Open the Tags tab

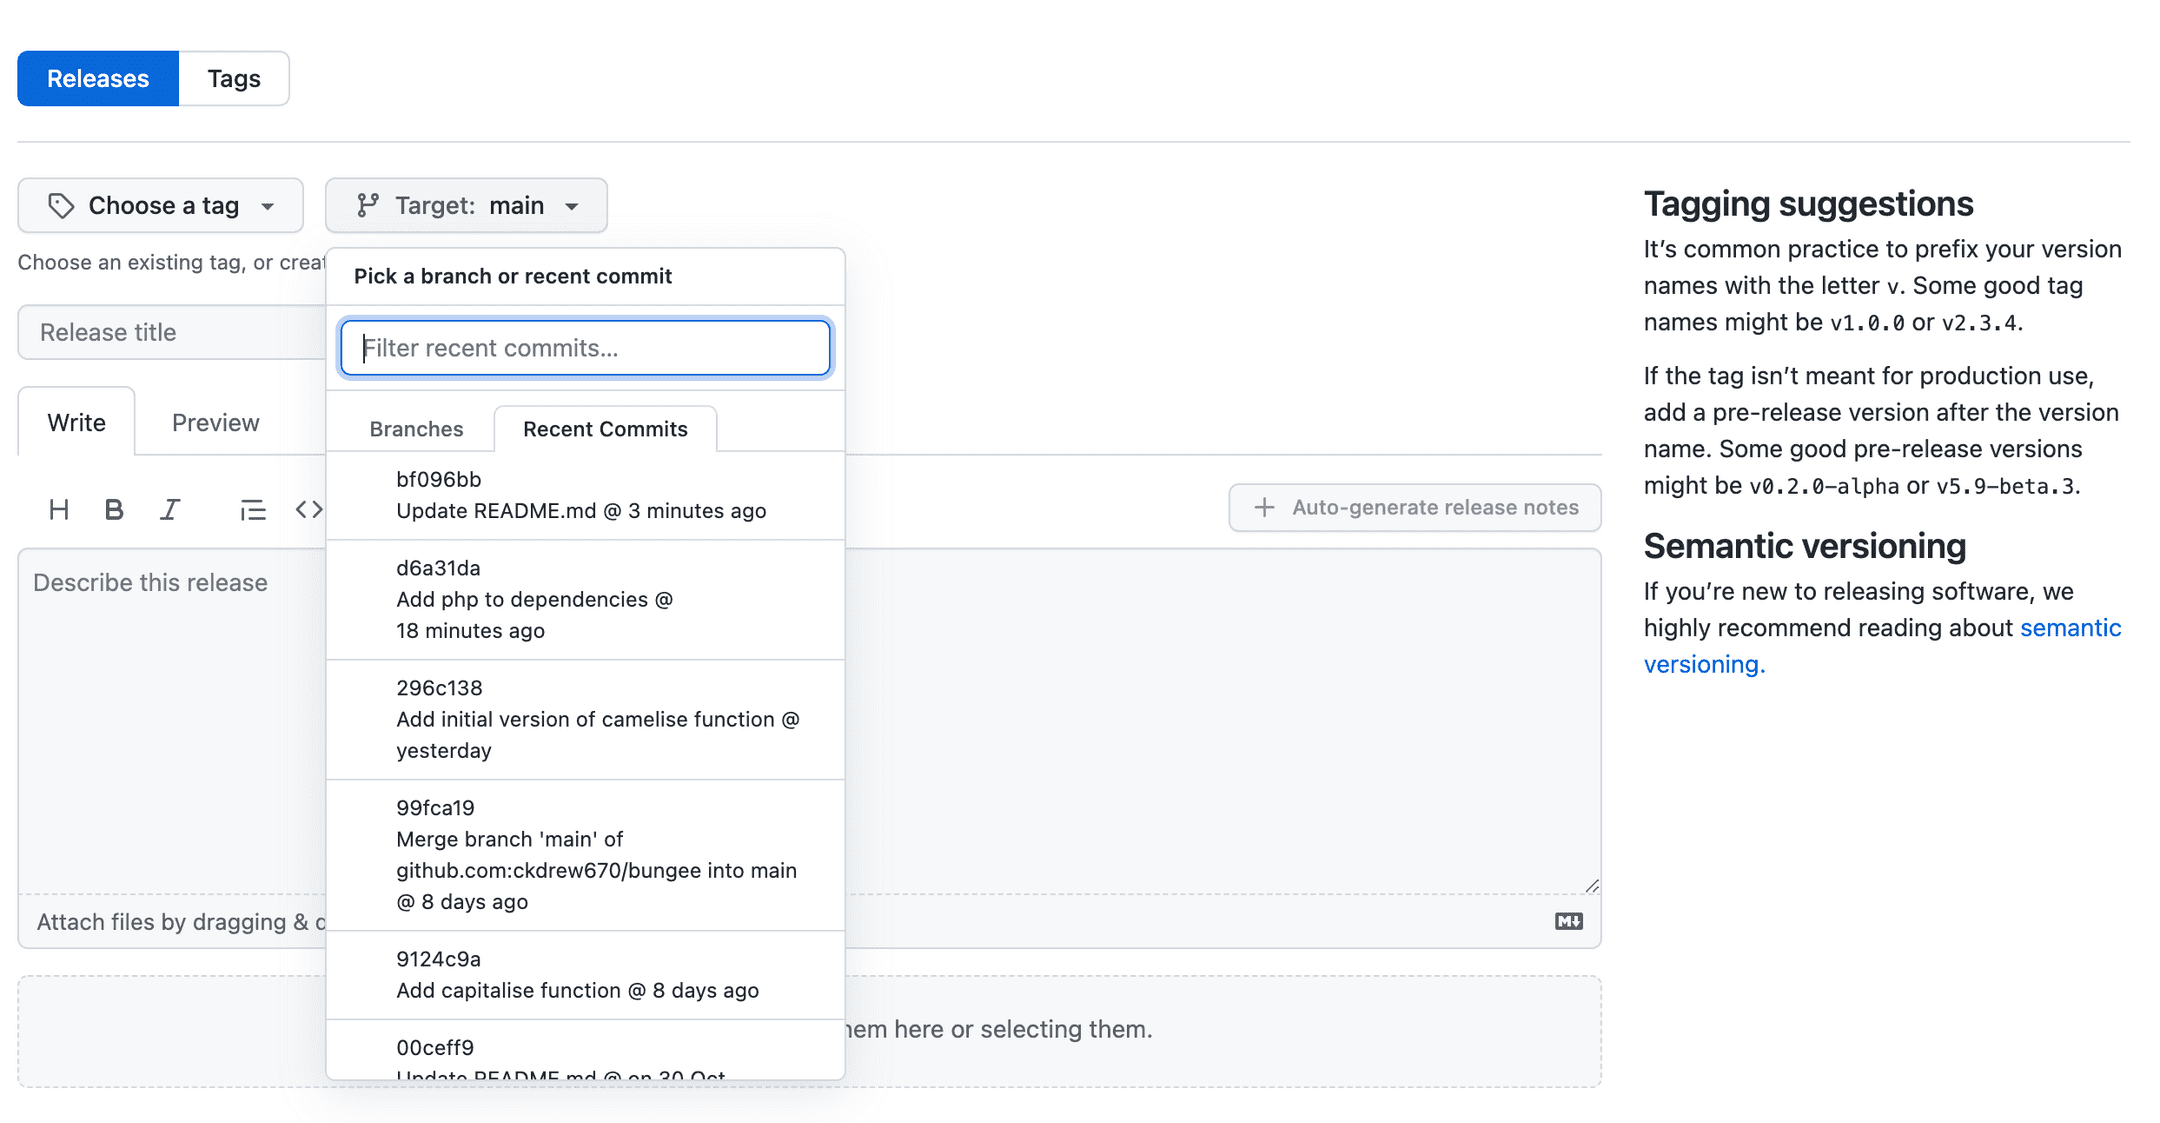point(233,77)
